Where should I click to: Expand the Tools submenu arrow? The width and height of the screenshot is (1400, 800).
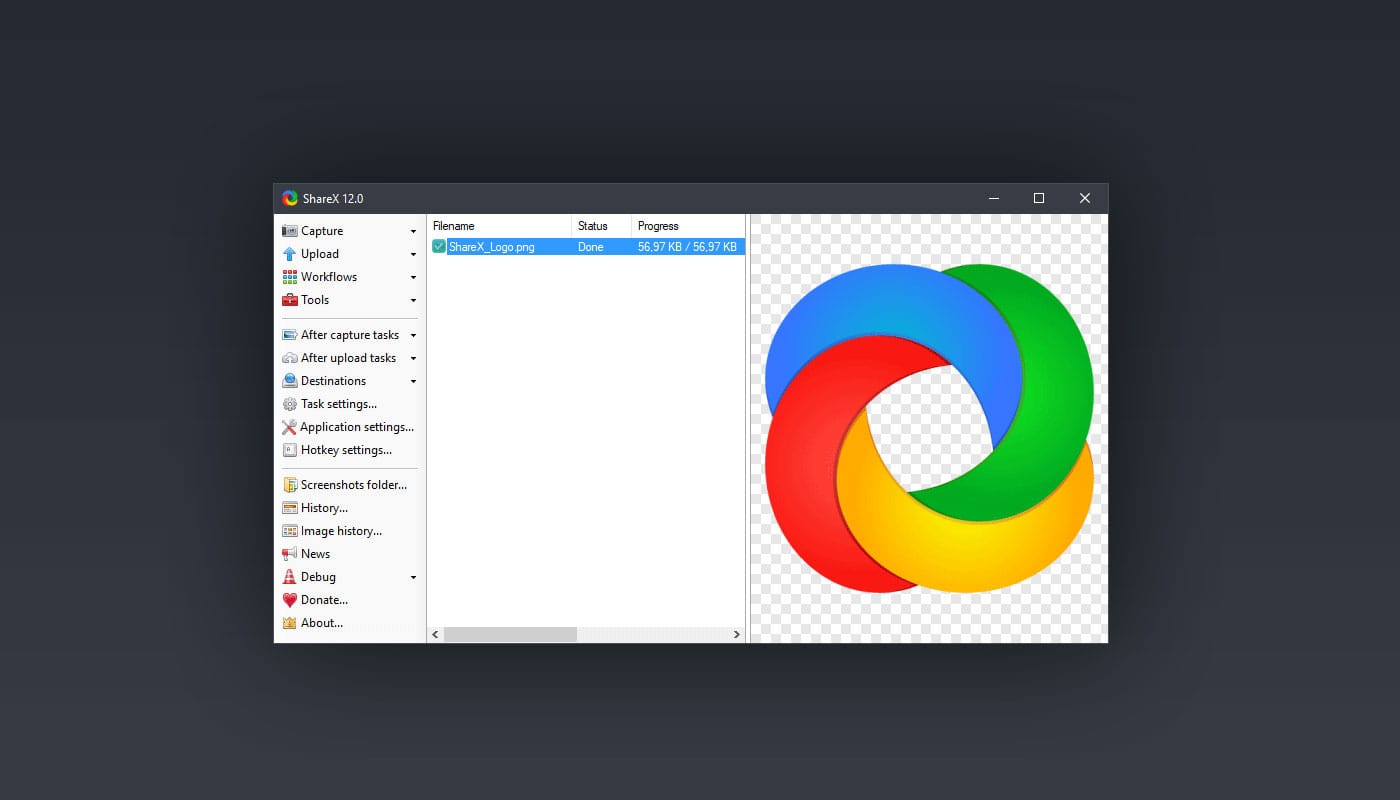pyautogui.click(x=413, y=301)
